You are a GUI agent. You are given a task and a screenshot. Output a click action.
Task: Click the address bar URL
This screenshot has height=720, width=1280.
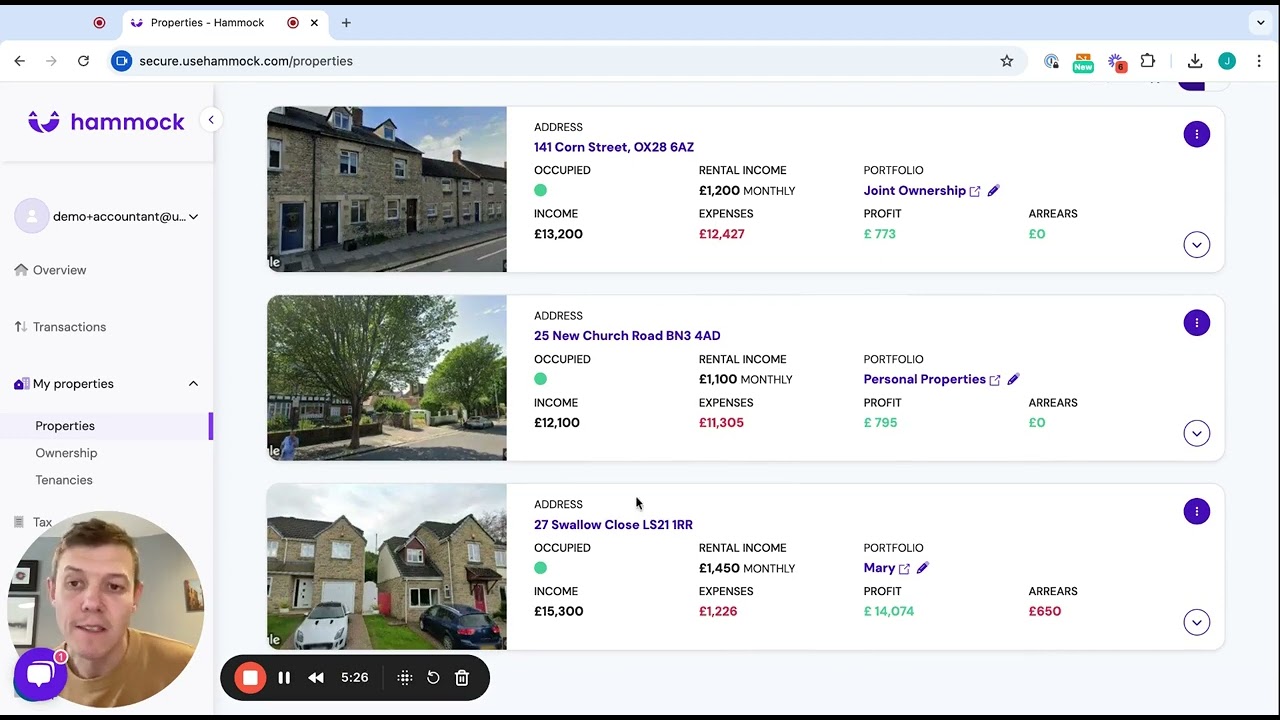pos(246,61)
